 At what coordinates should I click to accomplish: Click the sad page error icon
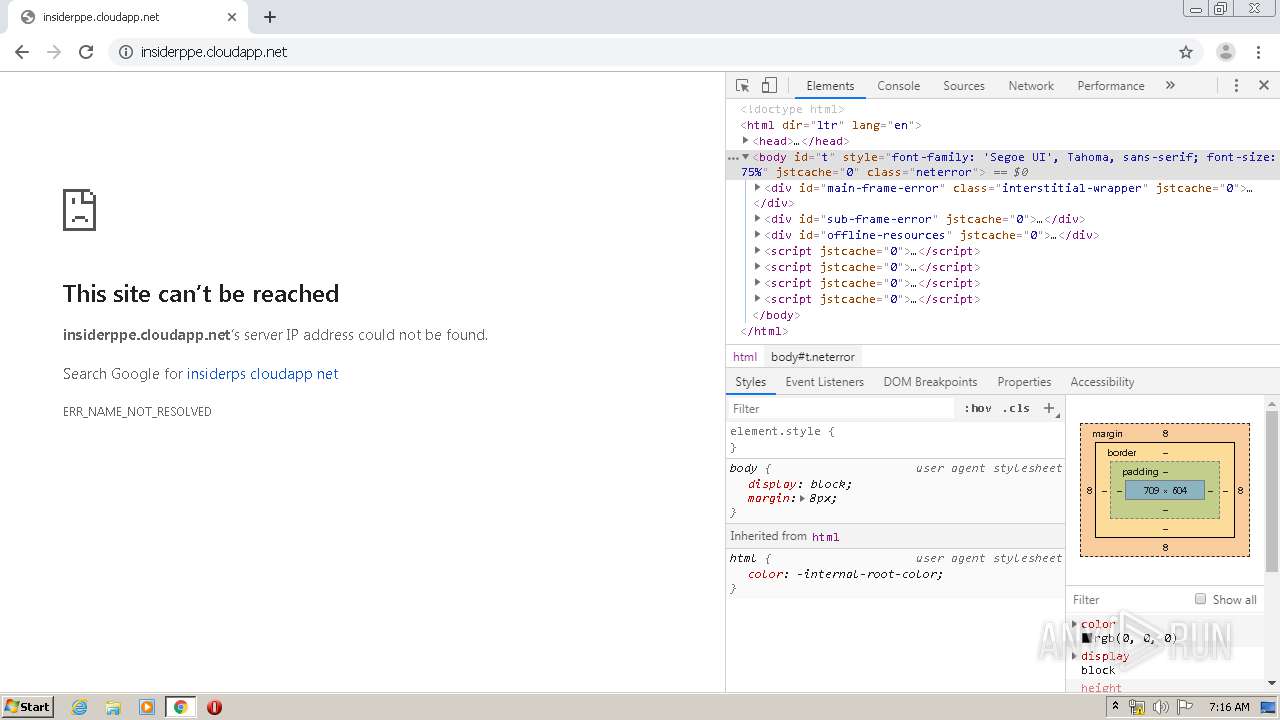[x=80, y=210]
